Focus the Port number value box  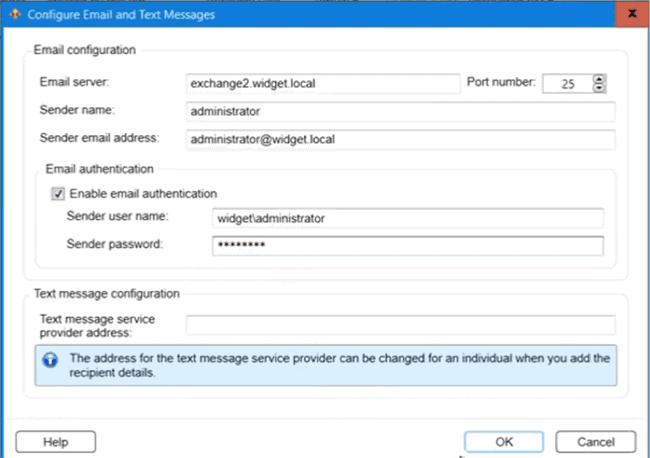568,84
